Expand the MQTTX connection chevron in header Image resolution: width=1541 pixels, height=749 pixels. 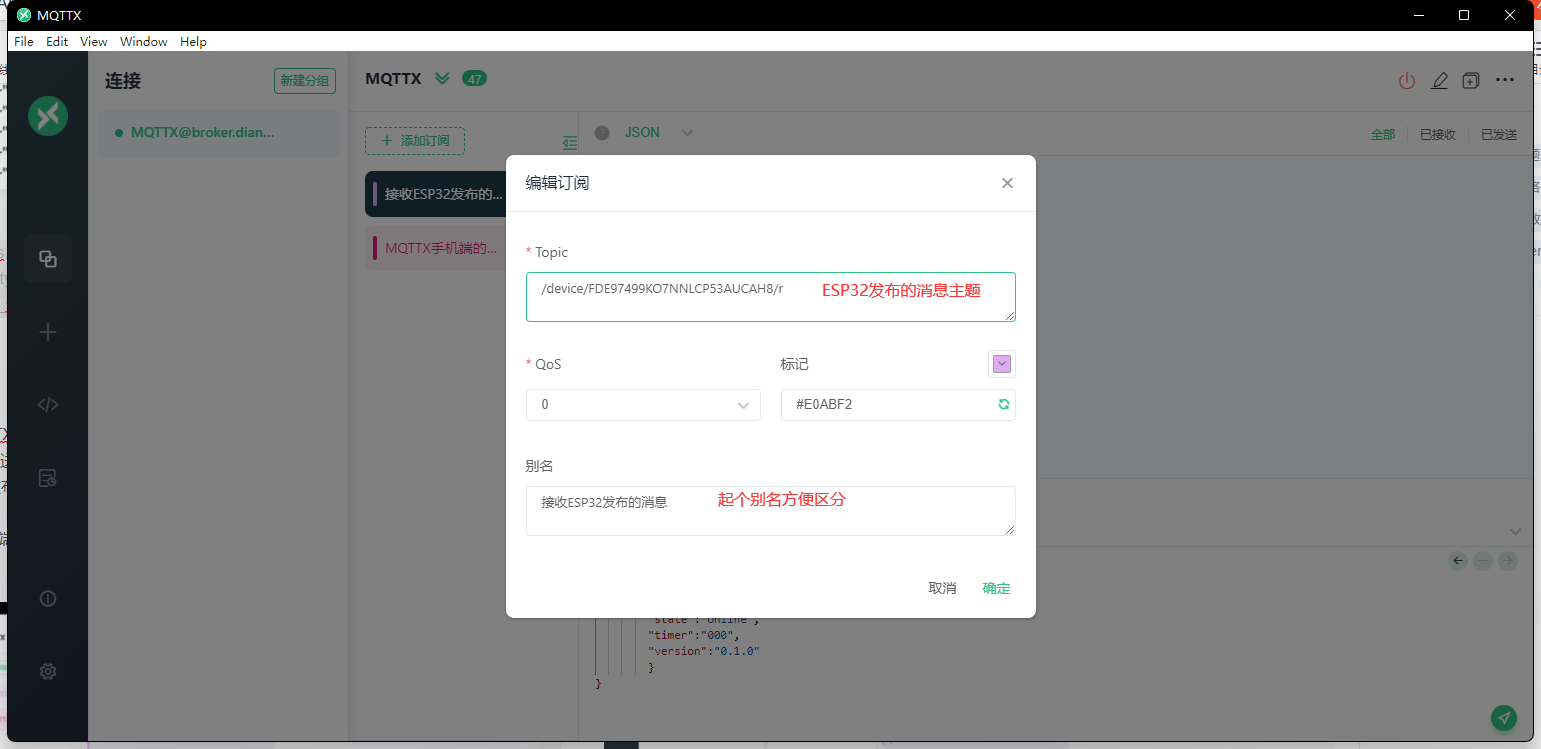click(x=440, y=78)
